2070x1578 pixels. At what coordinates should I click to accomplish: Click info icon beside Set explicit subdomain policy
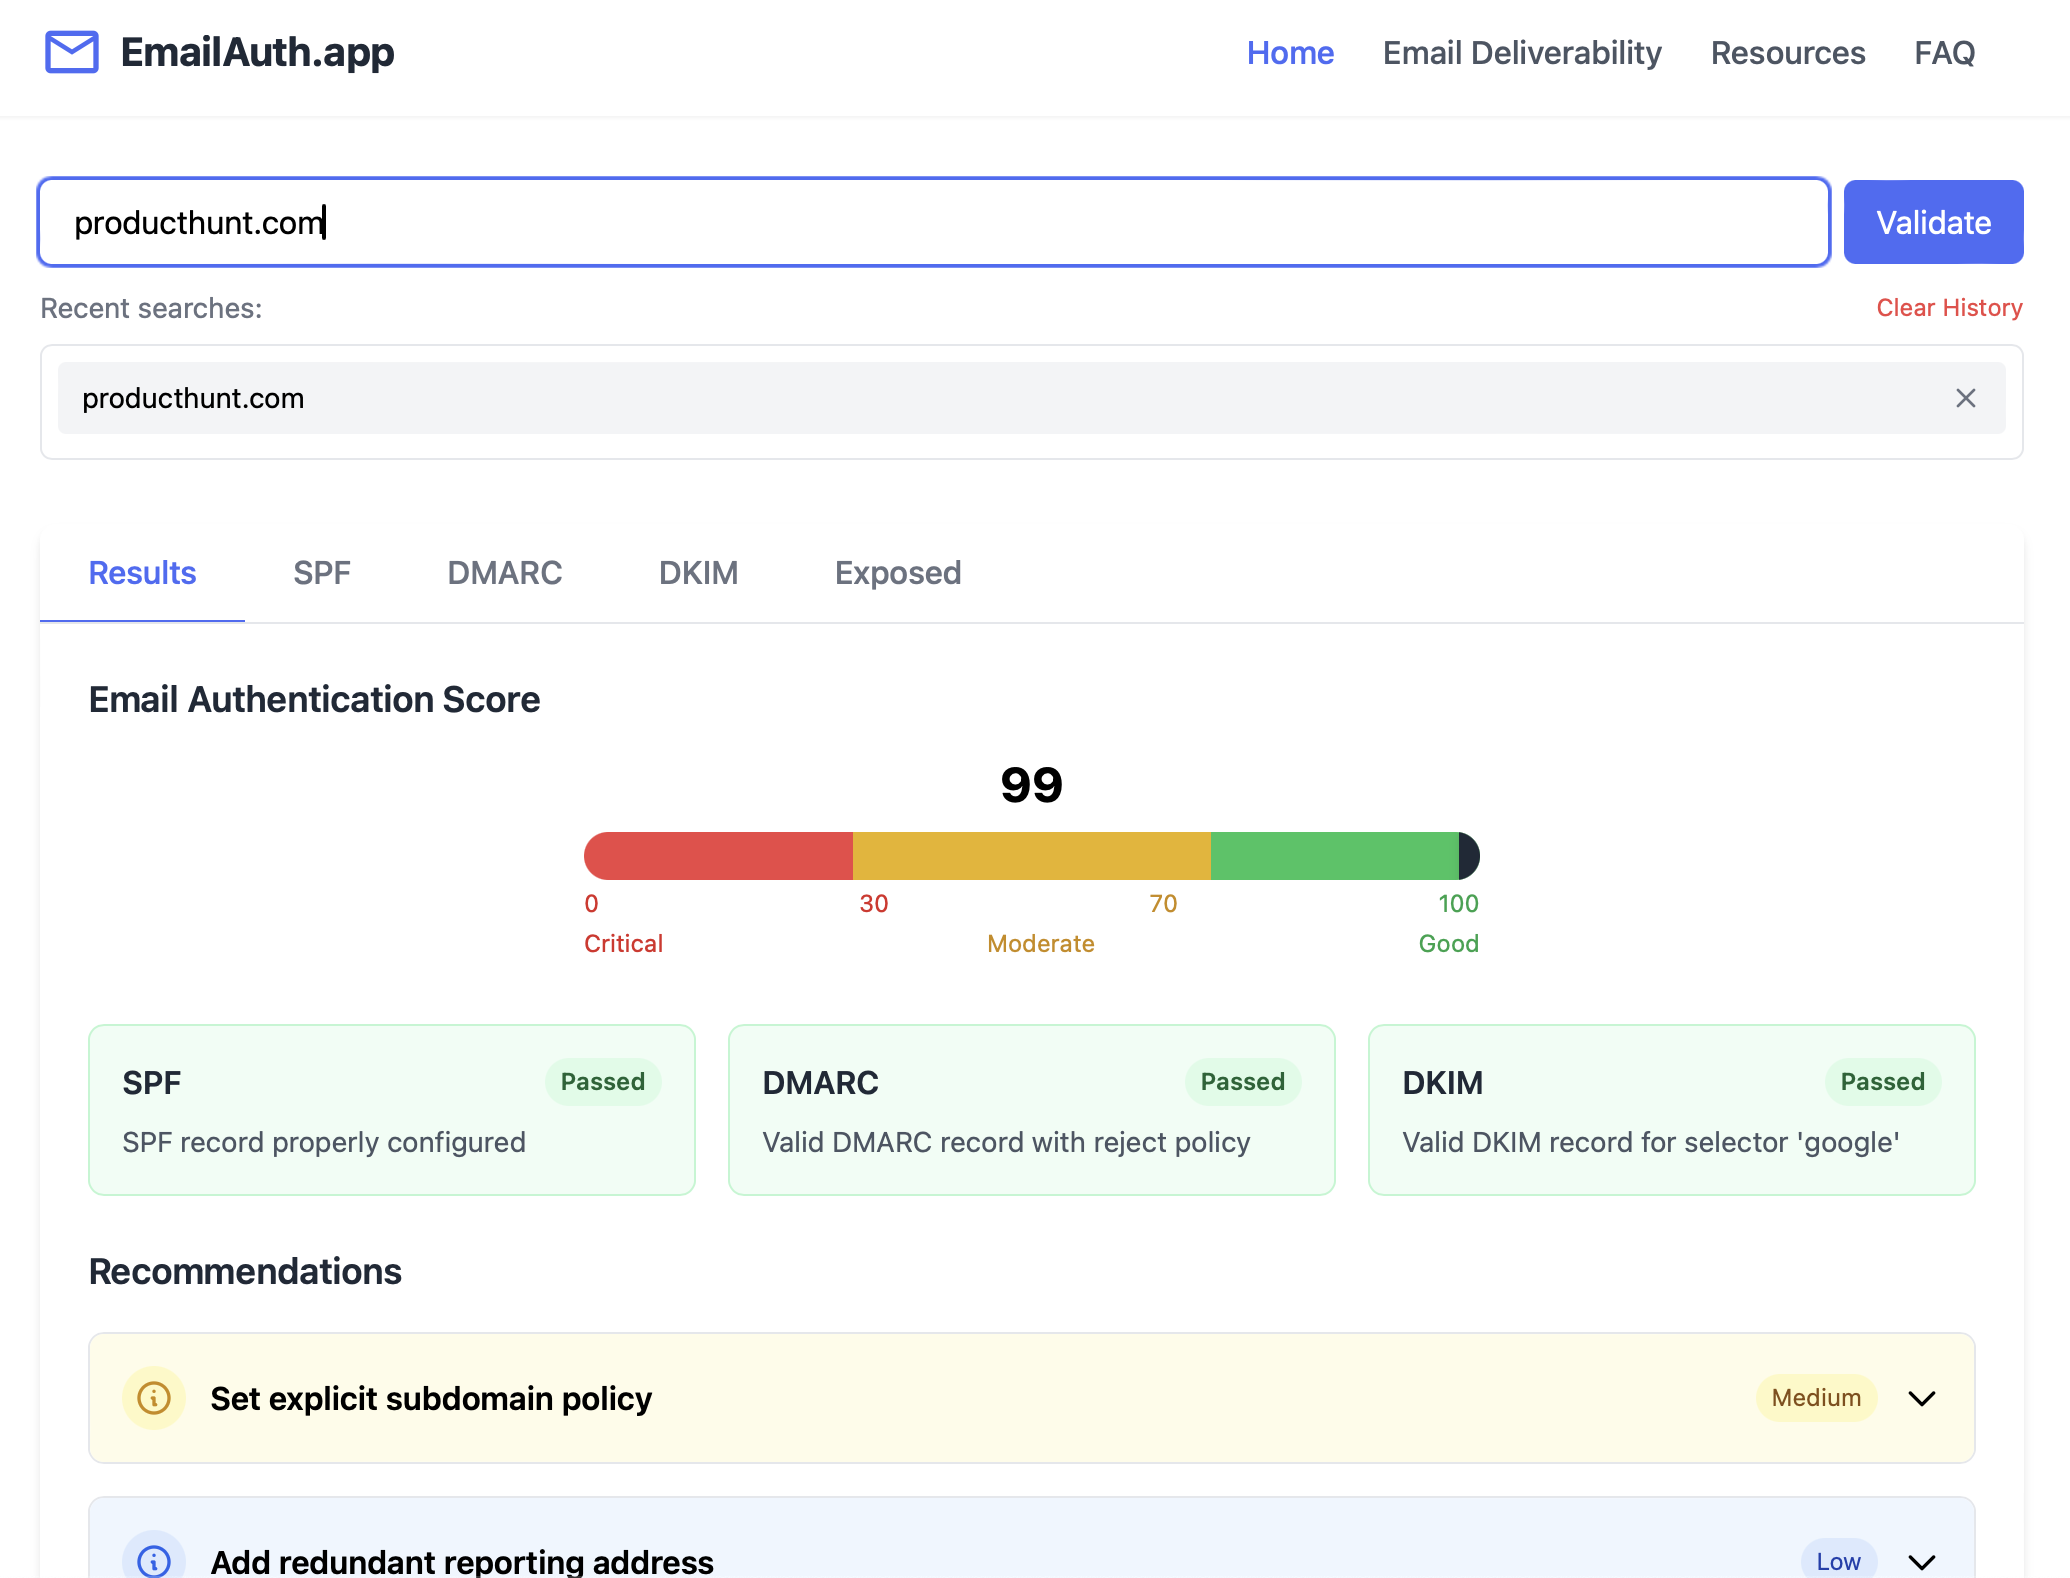[153, 1397]
